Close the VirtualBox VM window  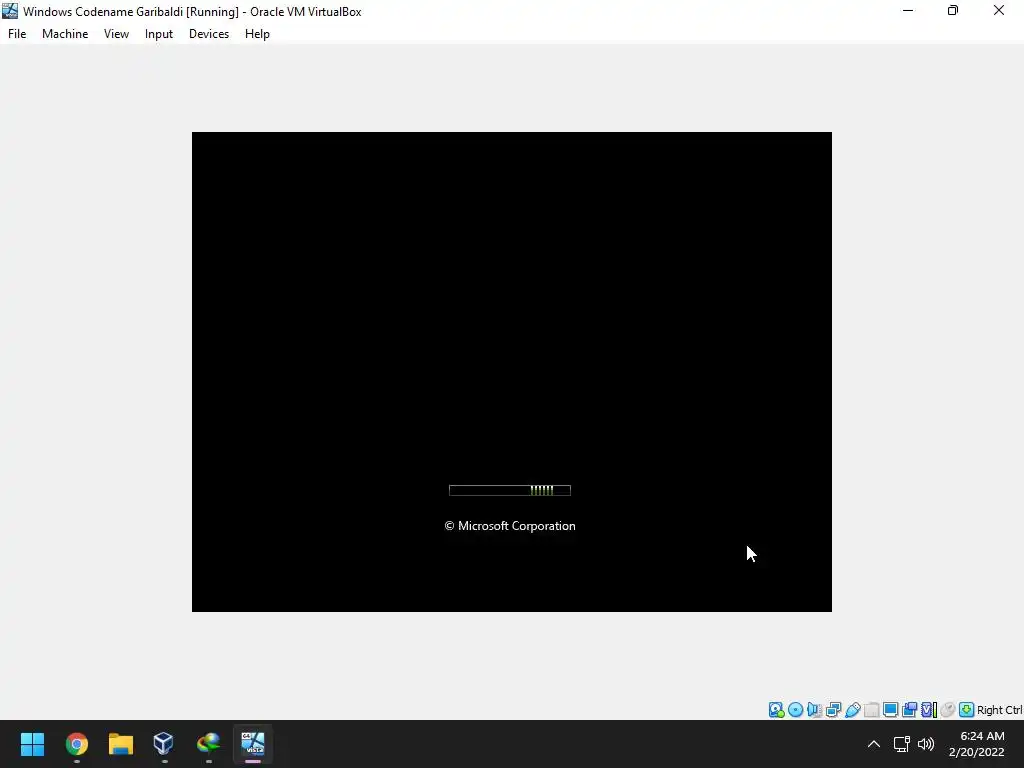pos(999,11)
